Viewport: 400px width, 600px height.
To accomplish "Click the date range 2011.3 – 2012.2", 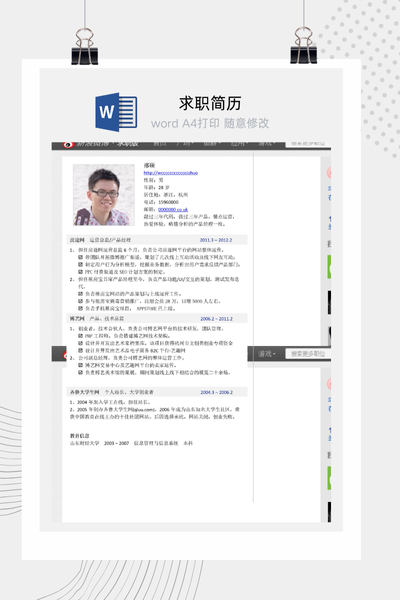I will (216, 240).
